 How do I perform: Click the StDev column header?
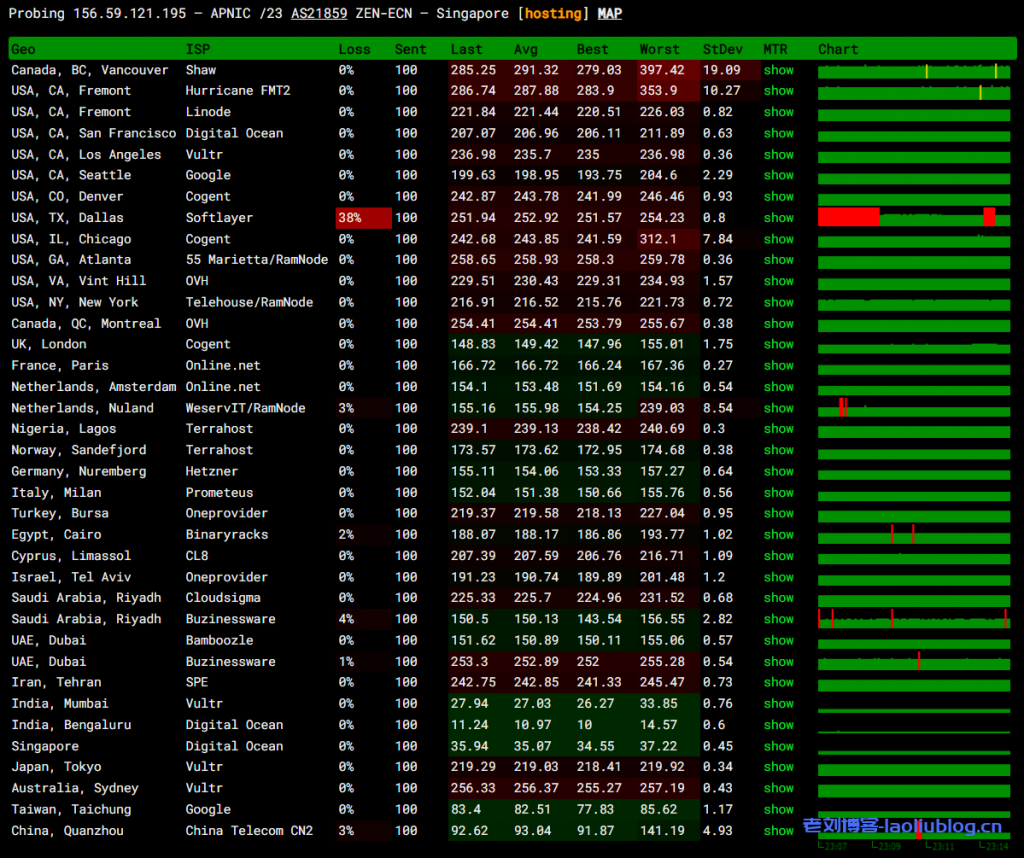click(722, 49)
